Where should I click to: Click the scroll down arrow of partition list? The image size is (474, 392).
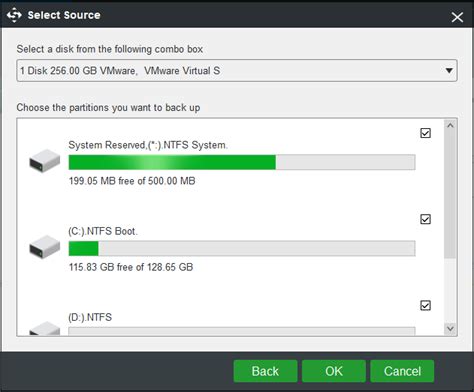(450, 329)
